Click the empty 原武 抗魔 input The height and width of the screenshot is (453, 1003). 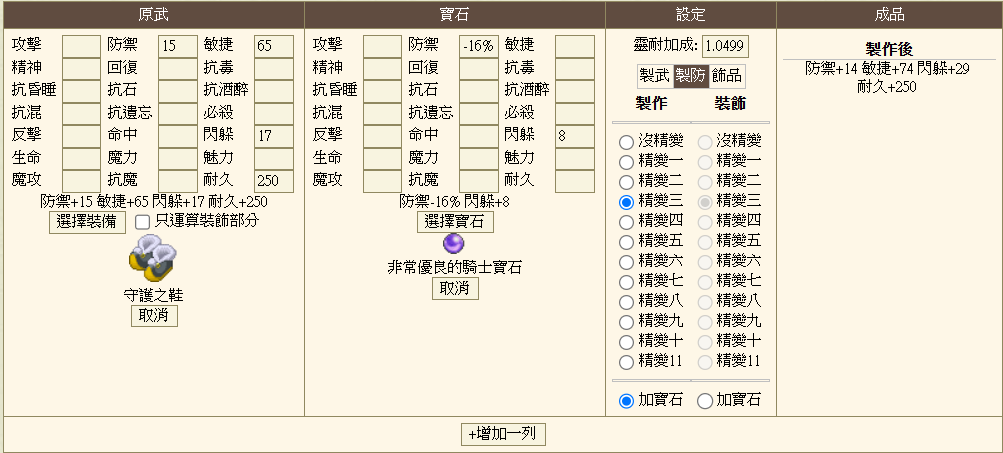pyautogui.click(x=178, y=181)
